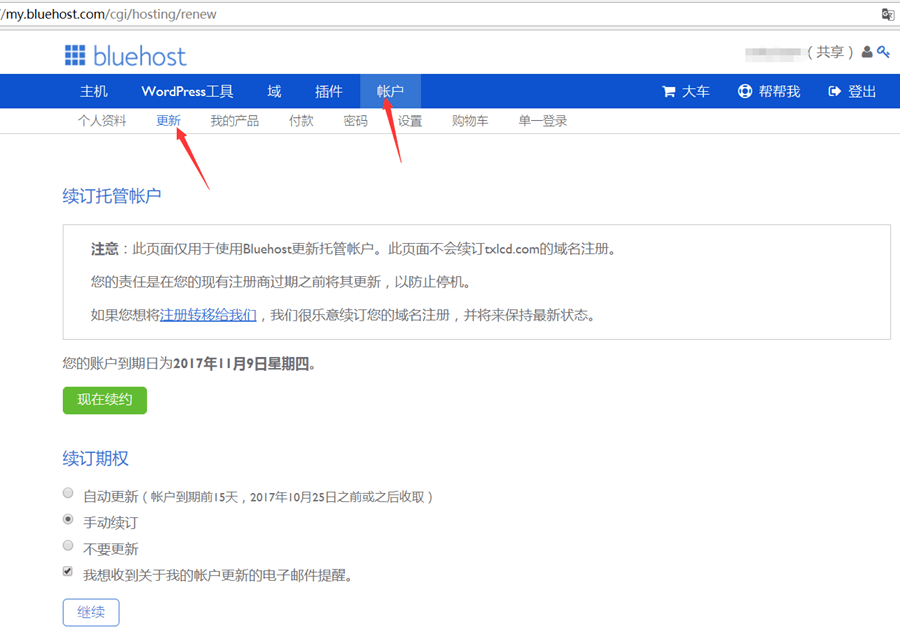
Task: Follow the 注册转移给我们 link
Action: coord(208,315)
